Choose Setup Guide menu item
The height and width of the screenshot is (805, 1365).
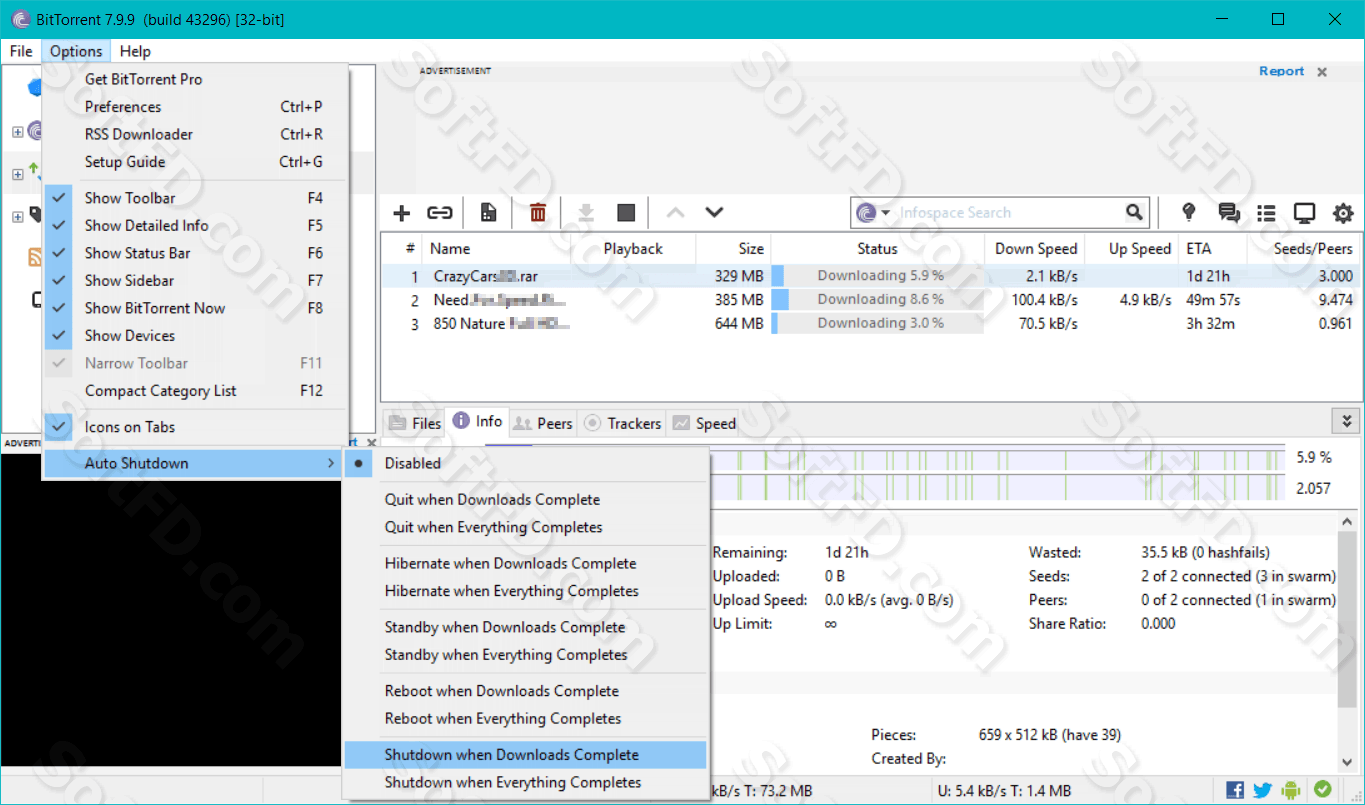tap(195, 162)
